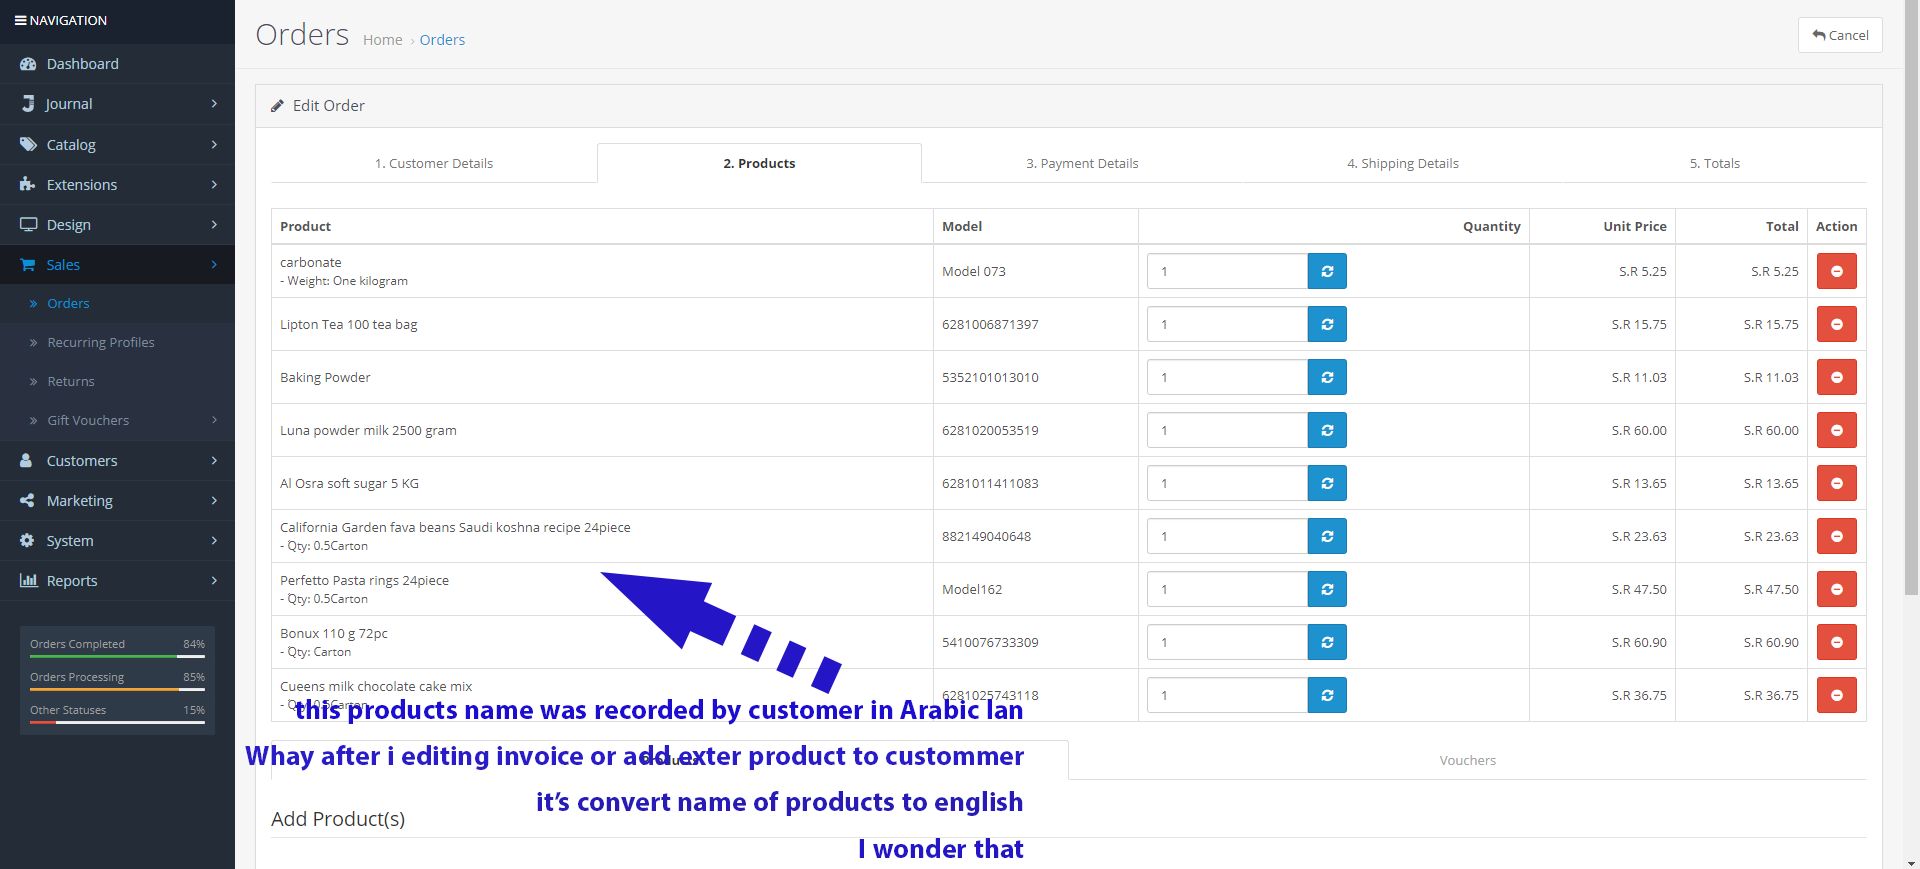The height and width of the screenshot is (869, 1920).
Task: Refresh quantity for Luna powder milk row
Action: pos(1327,430)
